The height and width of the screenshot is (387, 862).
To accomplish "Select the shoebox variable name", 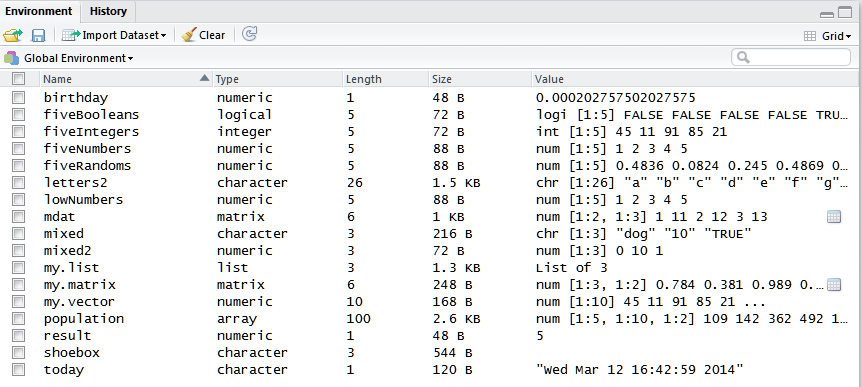I will [71, 352].
